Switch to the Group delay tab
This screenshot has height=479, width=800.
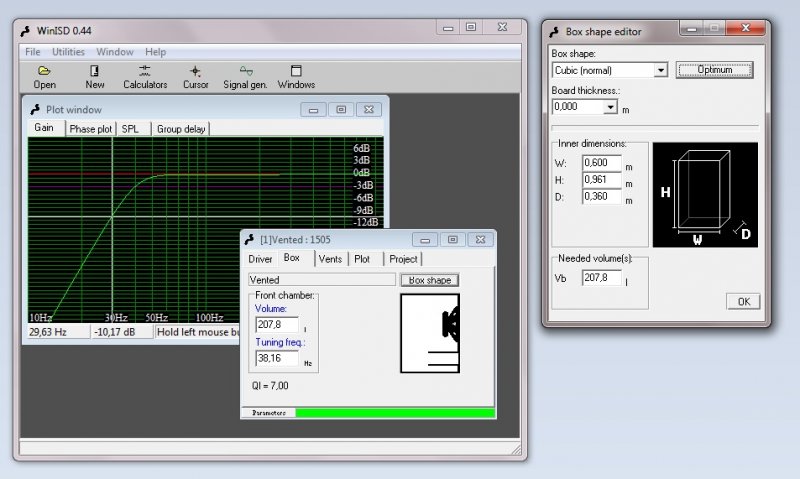[181, 129]
